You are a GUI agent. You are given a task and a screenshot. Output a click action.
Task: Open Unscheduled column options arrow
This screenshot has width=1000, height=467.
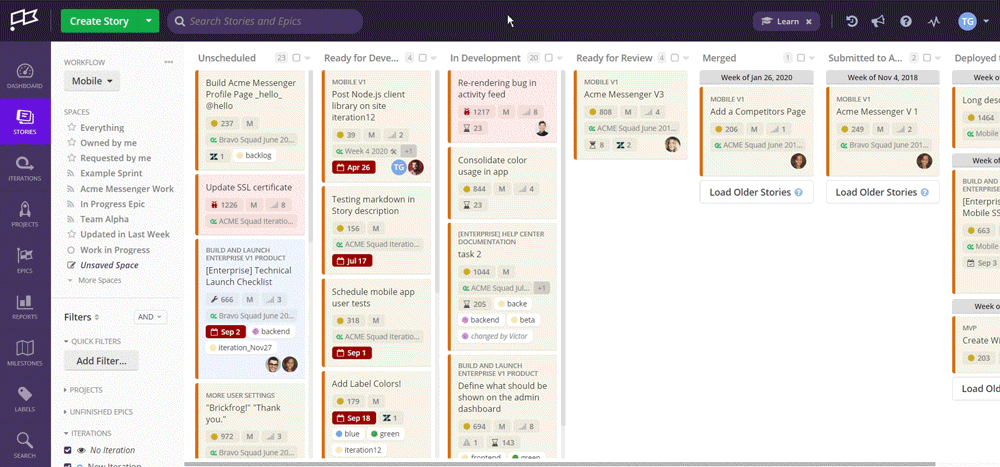pos(307,58)
